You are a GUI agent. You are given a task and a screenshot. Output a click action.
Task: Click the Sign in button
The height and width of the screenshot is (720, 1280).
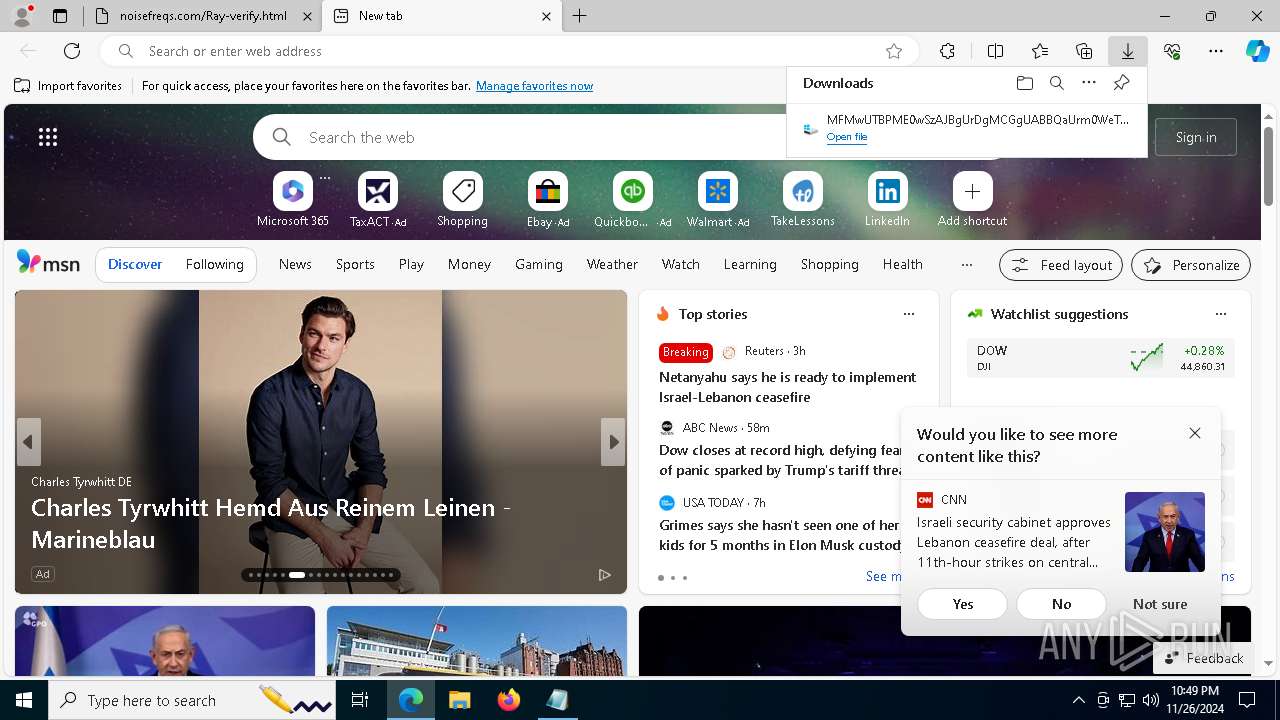click(1196, 137)
